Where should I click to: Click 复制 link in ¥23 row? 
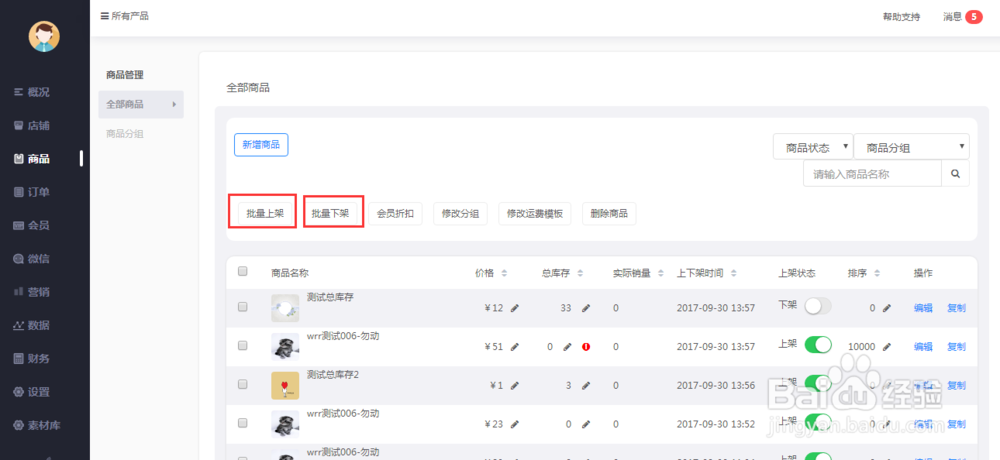tap(956, 424)
